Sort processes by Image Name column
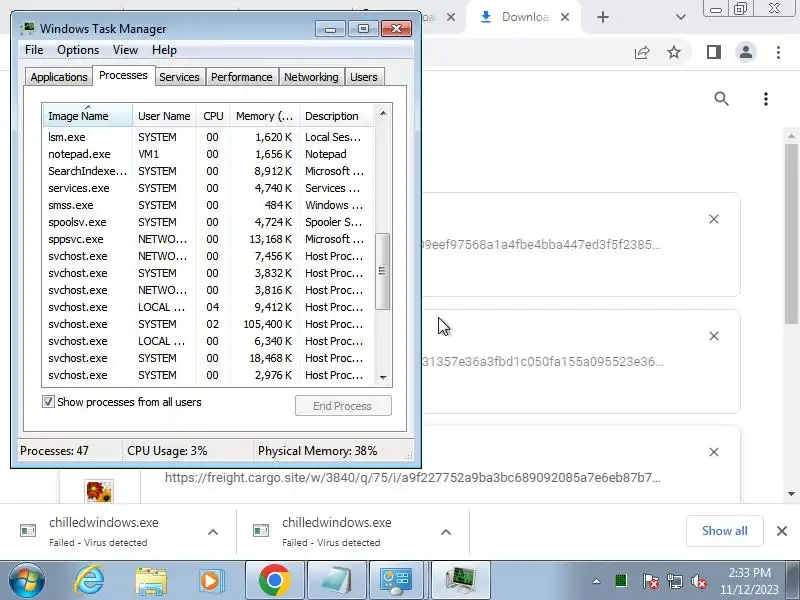Viewport: 800px width, 600px height. [88, 116]
